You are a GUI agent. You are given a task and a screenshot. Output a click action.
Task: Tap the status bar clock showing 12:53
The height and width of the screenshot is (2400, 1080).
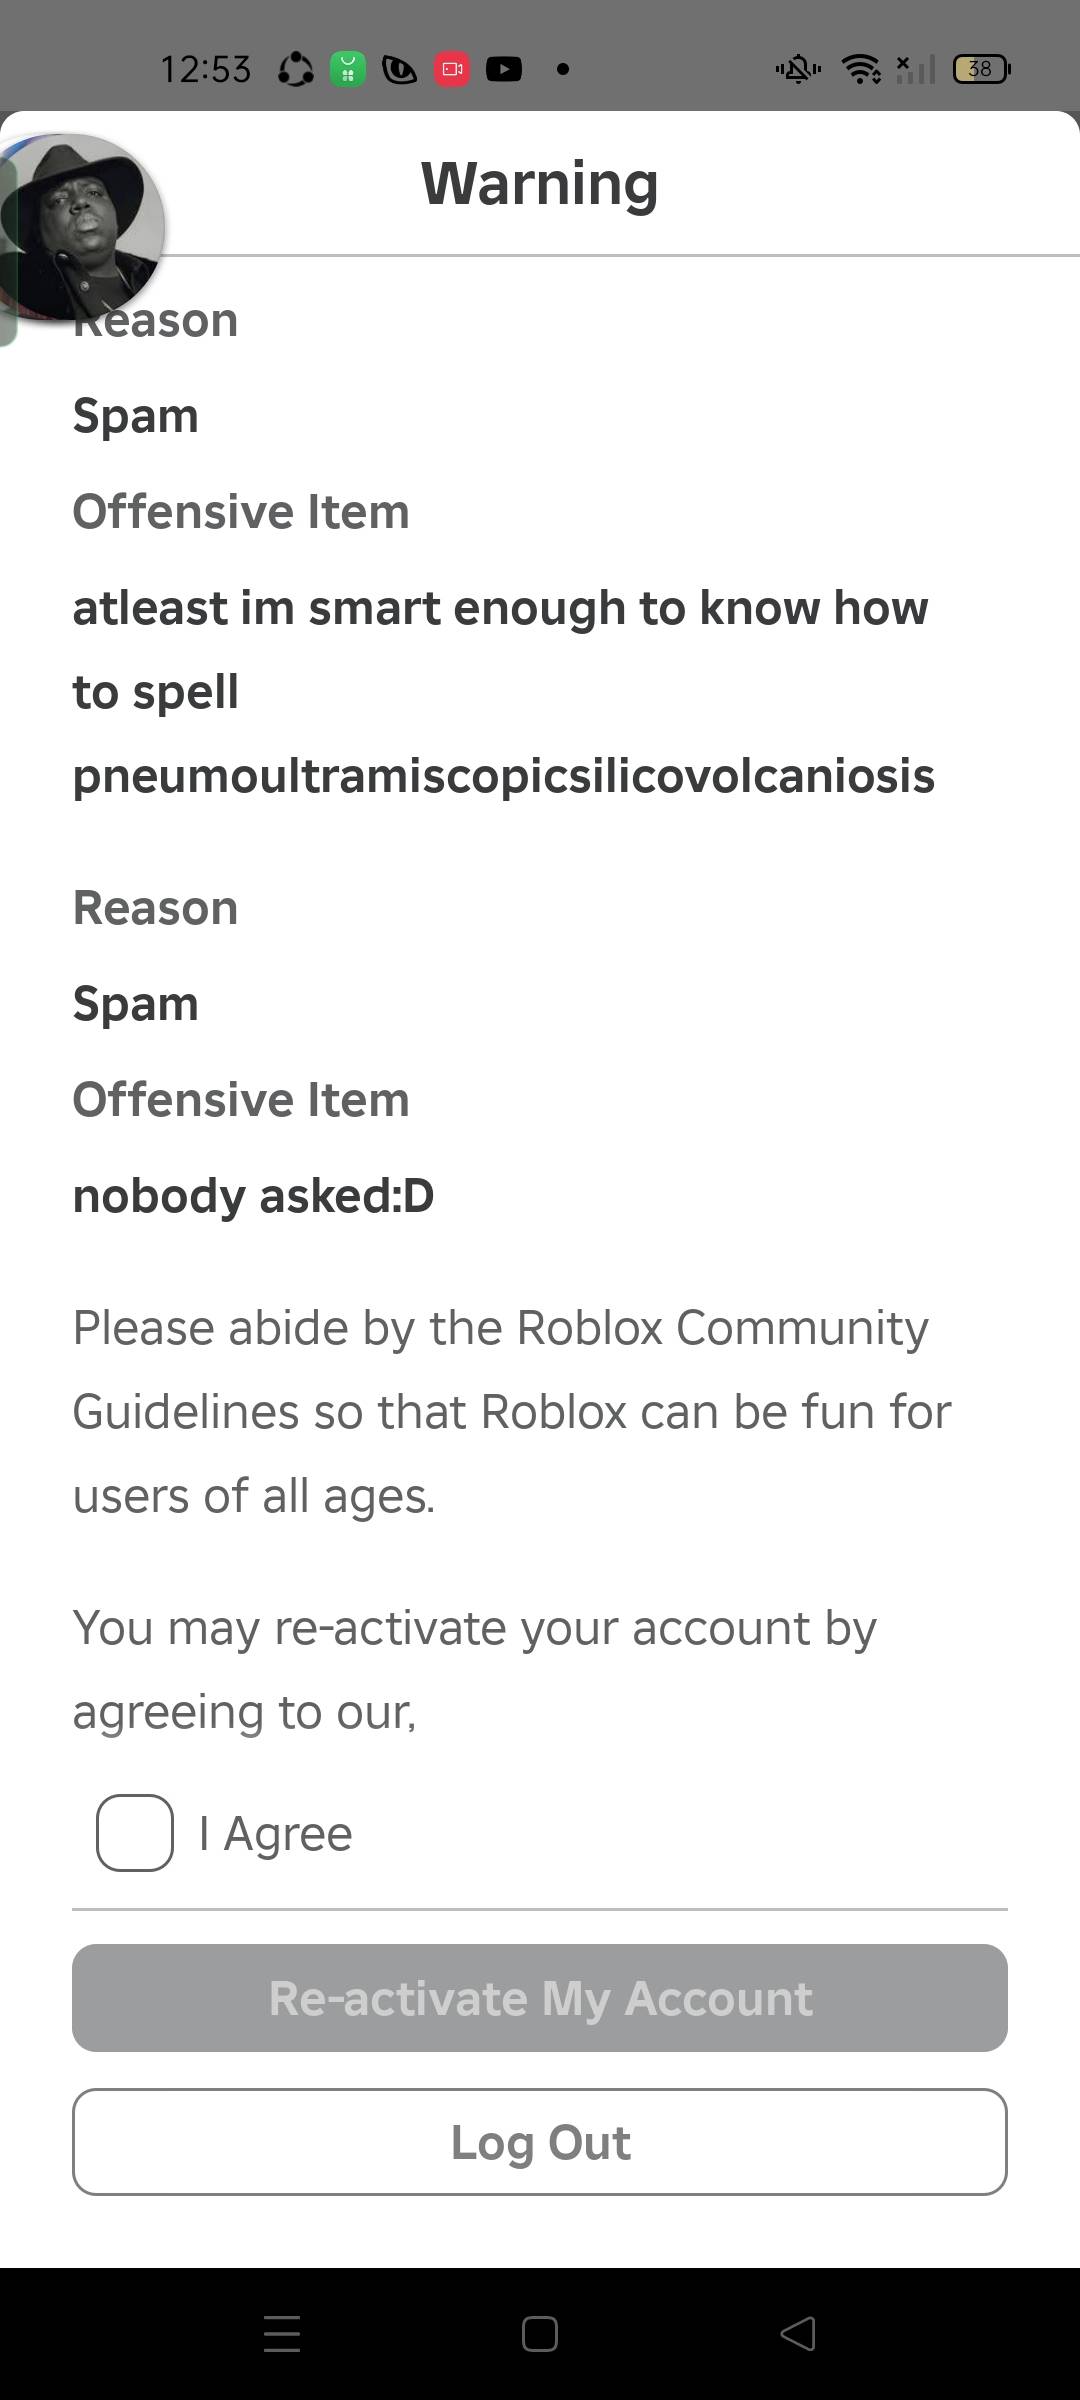[x=205, y=69]
